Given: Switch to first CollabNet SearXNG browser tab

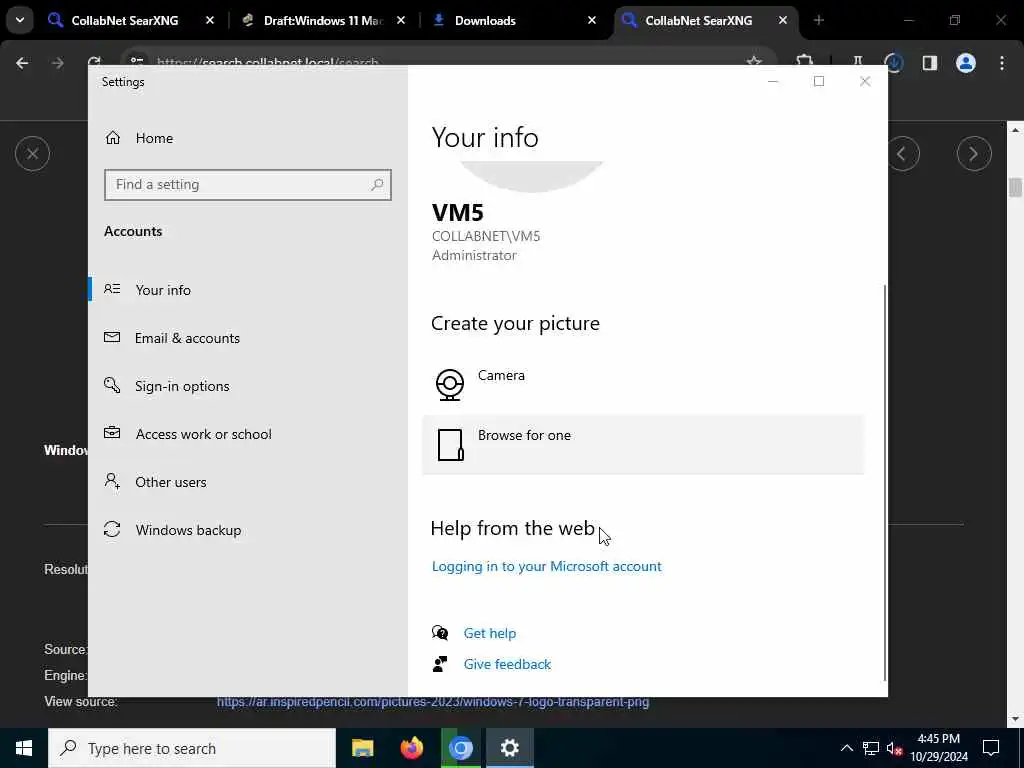Looking at the screenshot, I should [x=124, y=21].
